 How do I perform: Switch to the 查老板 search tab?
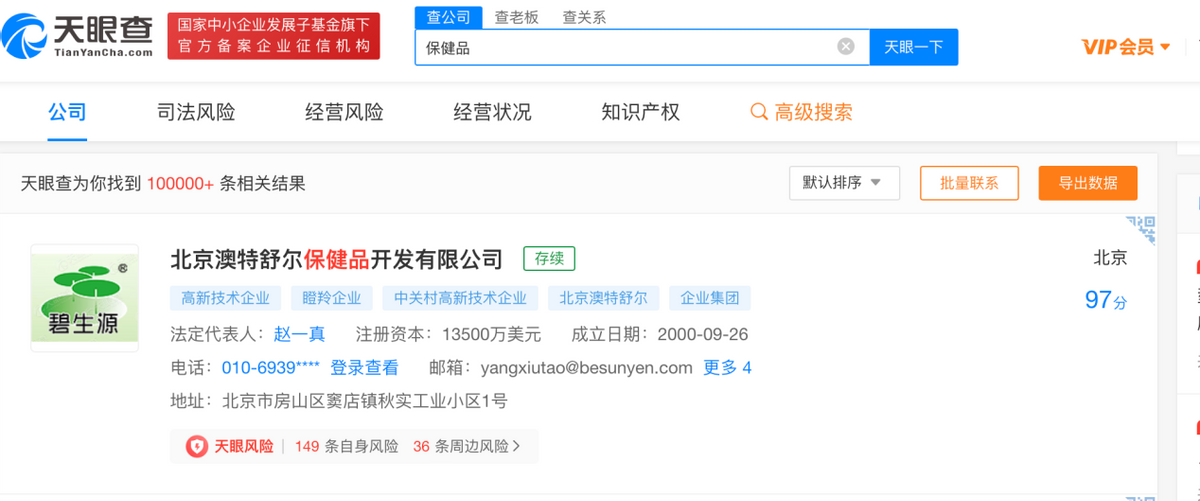point(516,17)
